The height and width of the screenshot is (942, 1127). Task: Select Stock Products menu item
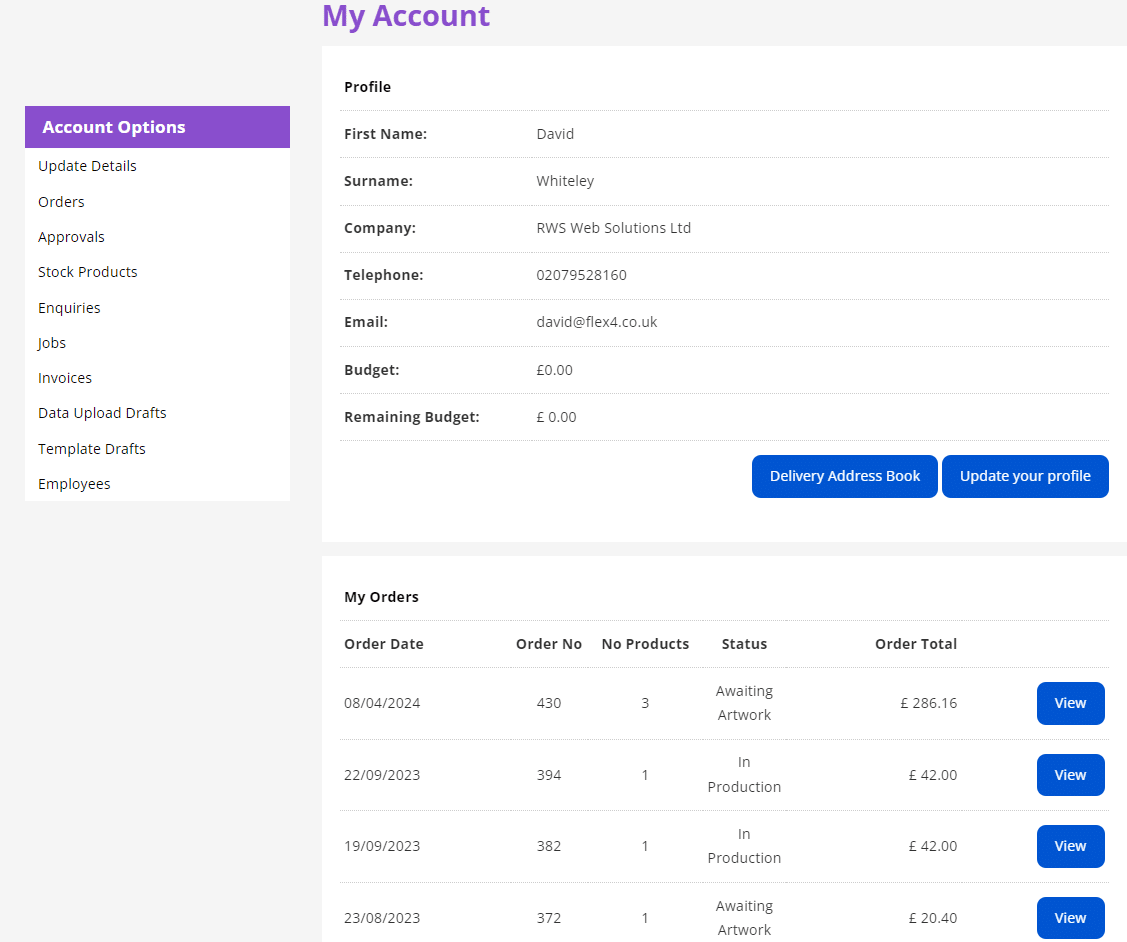(88, 272)
